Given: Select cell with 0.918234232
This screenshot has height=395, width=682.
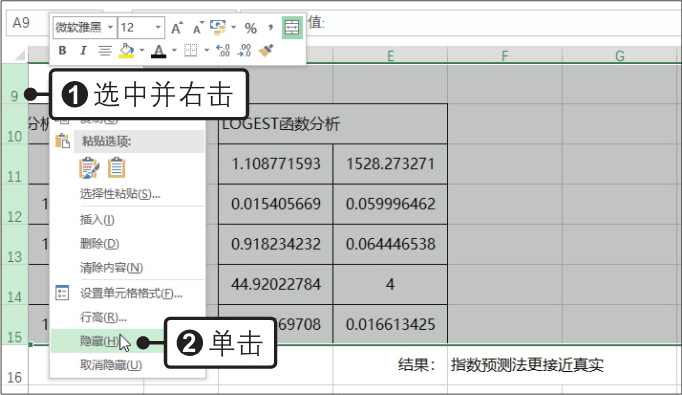Looking at the screenshot, I should pos(276,244).
